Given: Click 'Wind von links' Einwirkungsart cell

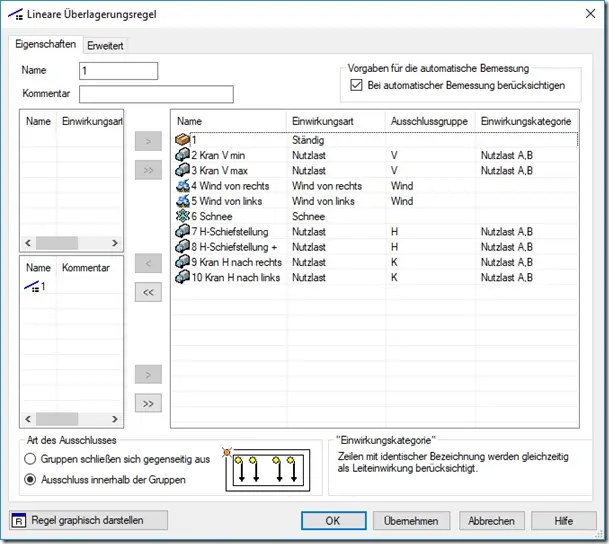Looking at the screenshot, I should pos(323,201).
